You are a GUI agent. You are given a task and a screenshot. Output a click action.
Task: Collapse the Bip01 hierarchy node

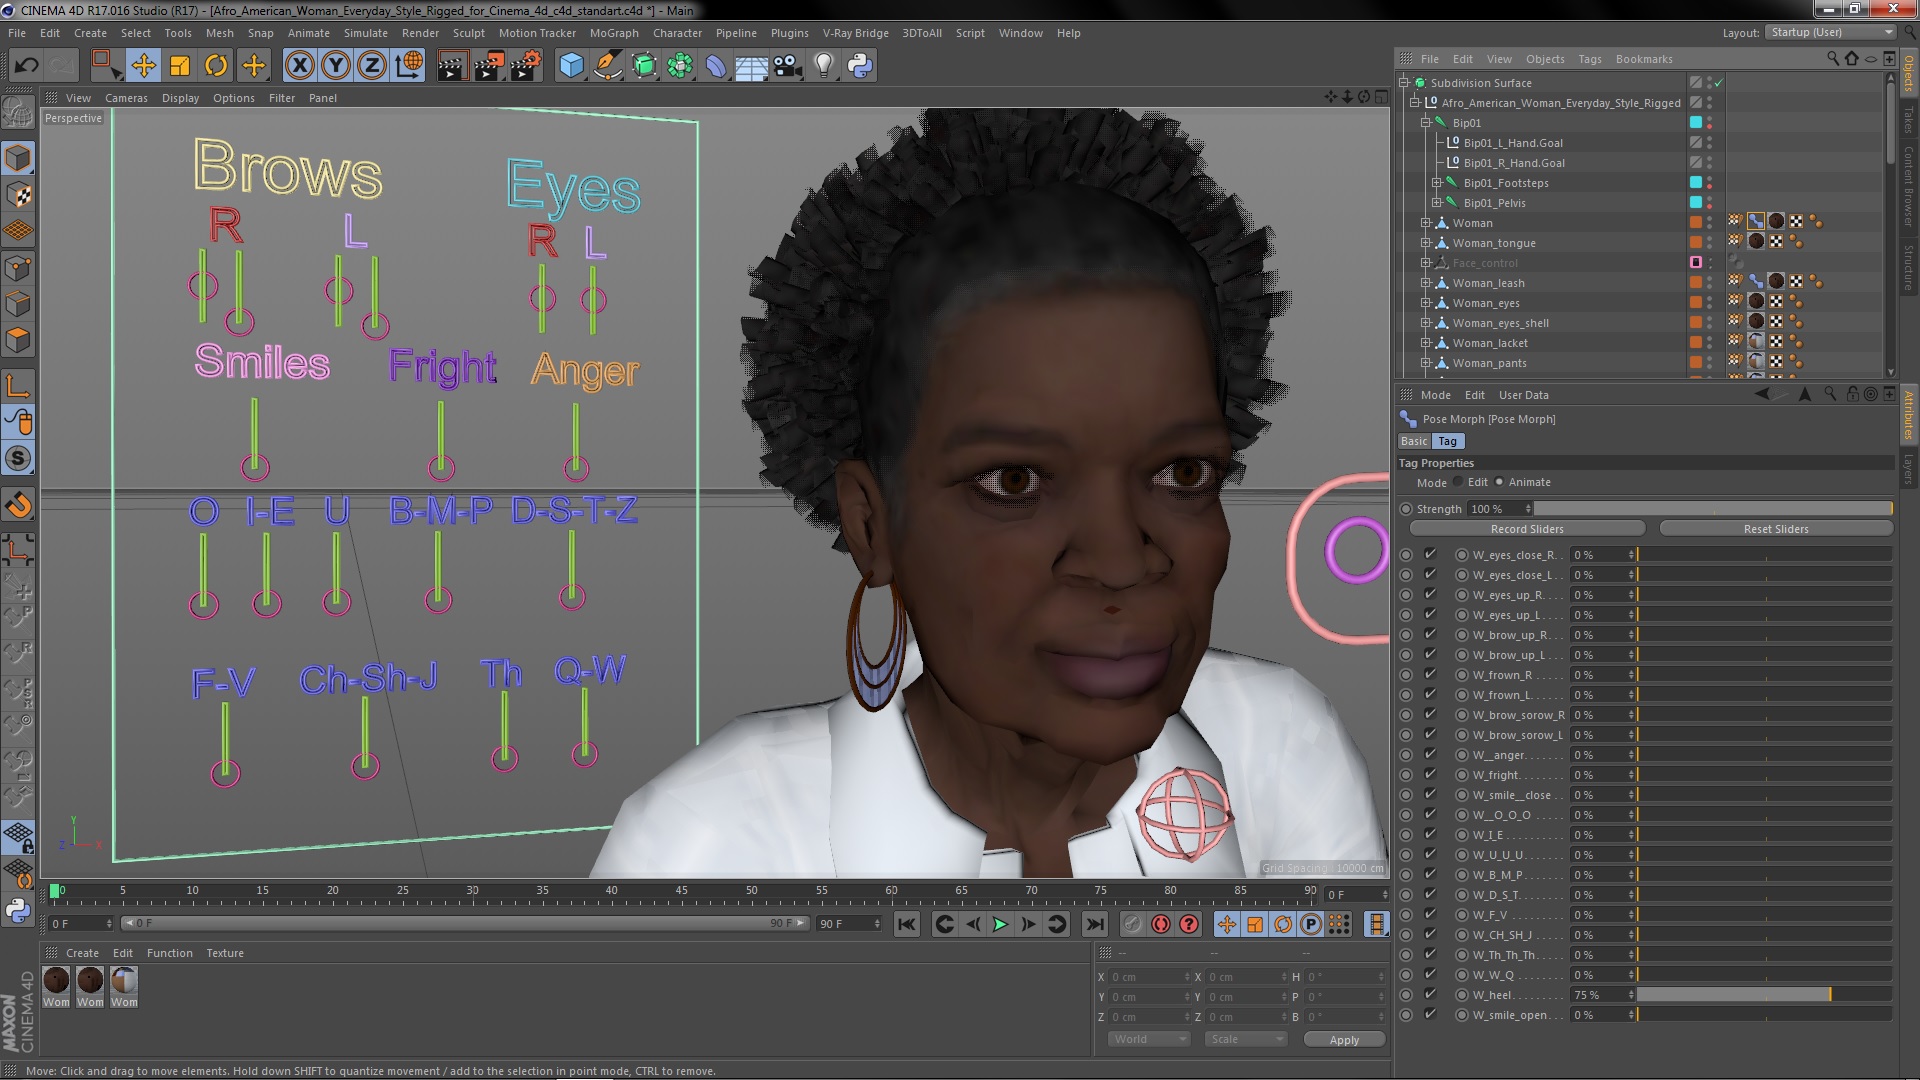(1426, 123)
